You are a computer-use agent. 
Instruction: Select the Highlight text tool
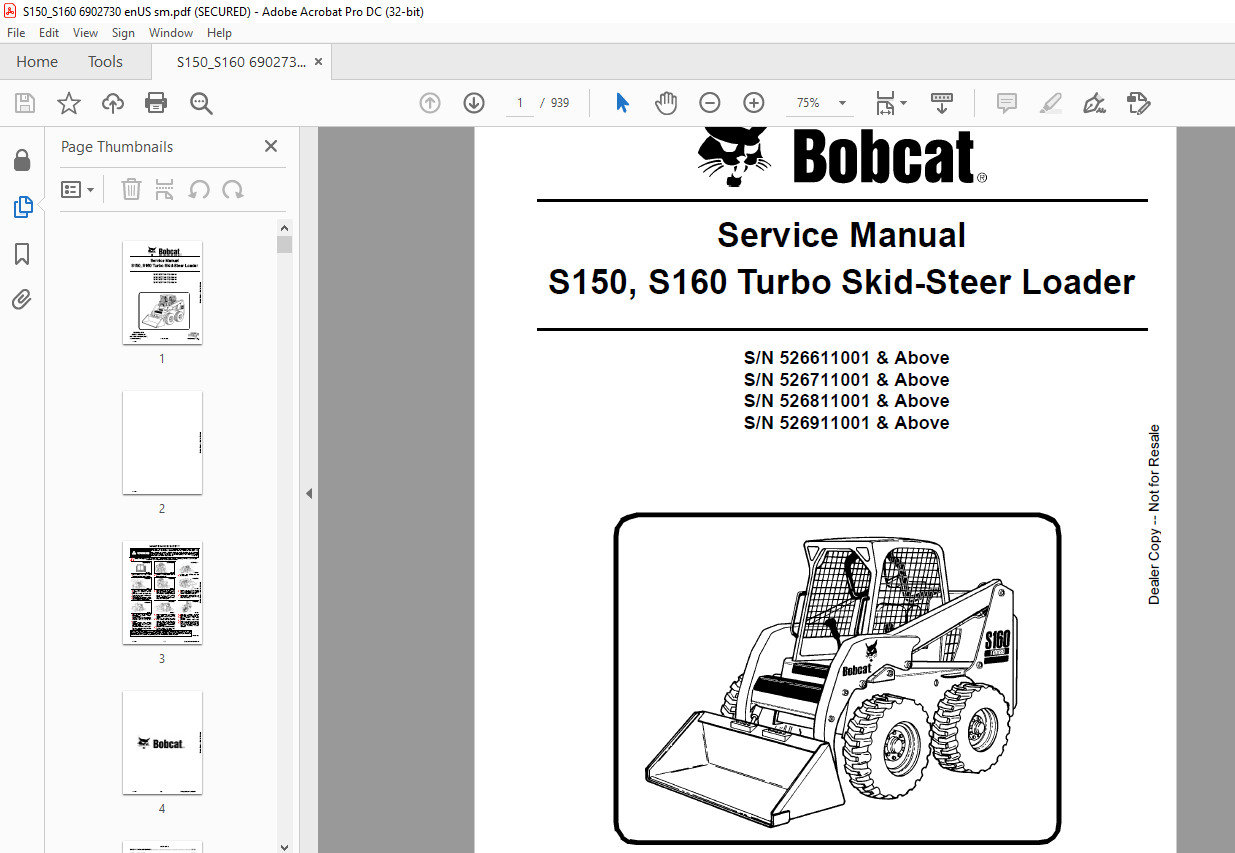coord(1050,103)
